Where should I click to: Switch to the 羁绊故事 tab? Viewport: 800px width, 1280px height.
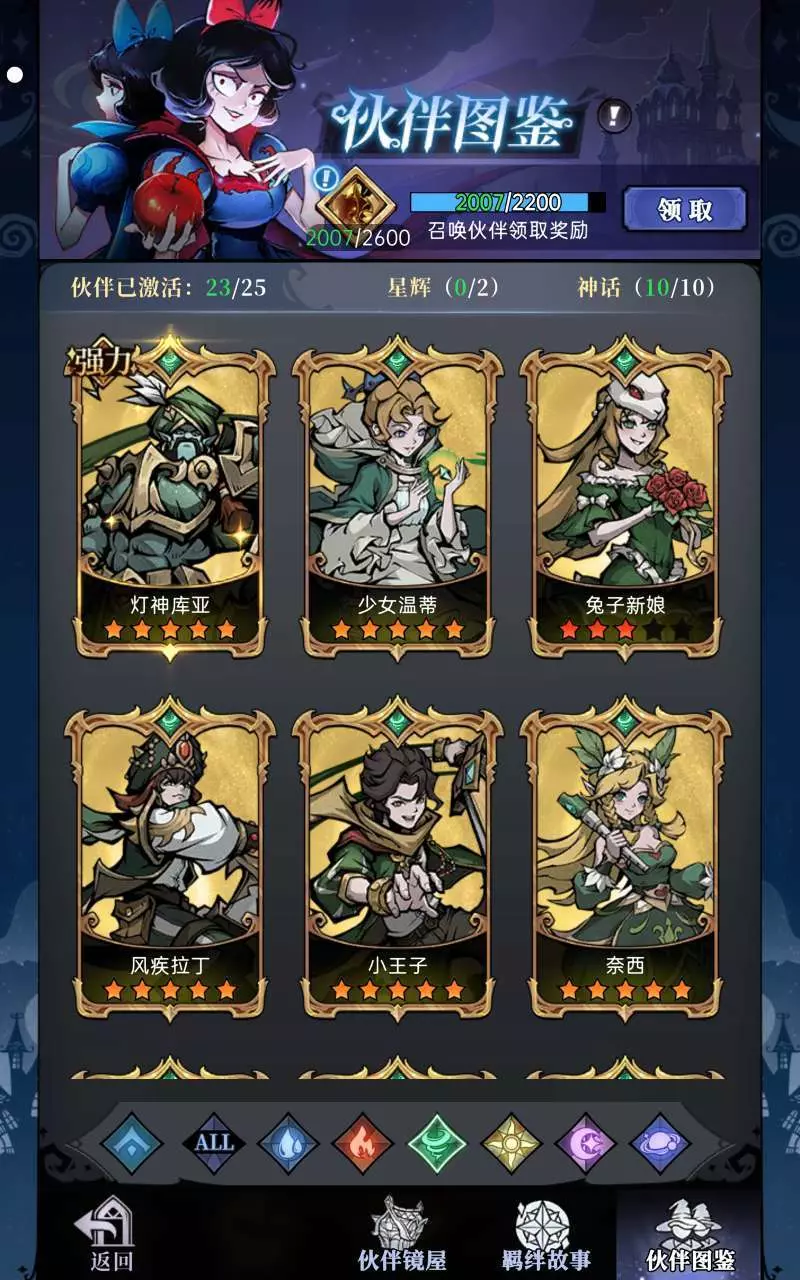point(545,1234)
